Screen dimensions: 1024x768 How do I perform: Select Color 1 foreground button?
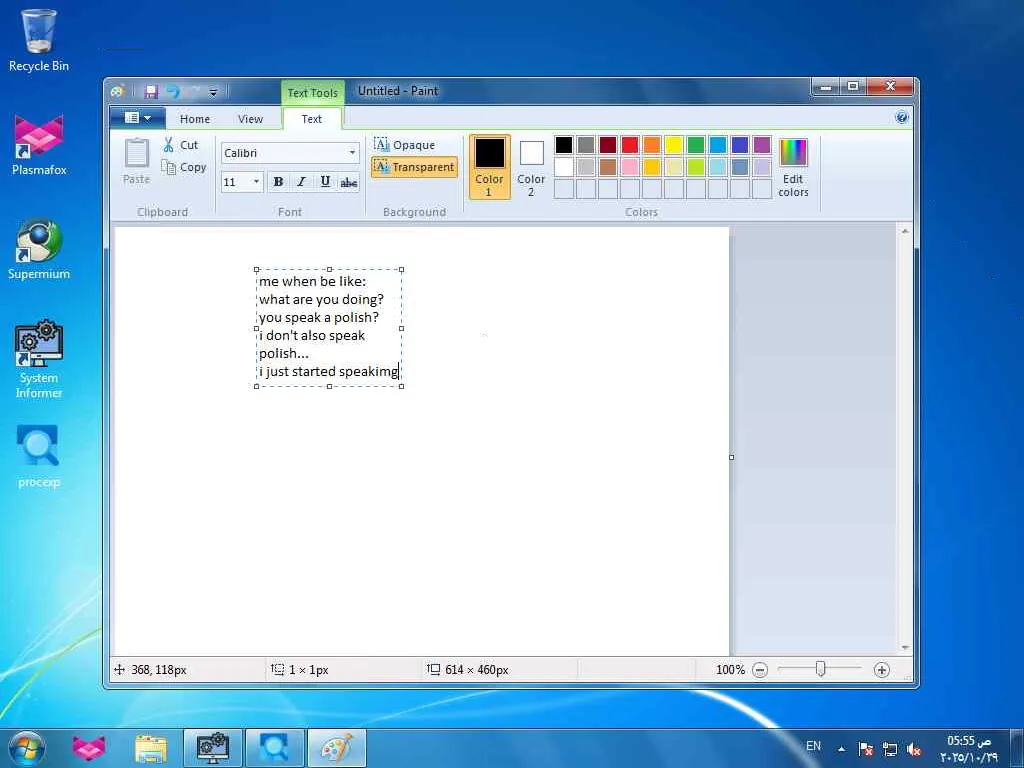pyautogui.click(x=489, y=167)
